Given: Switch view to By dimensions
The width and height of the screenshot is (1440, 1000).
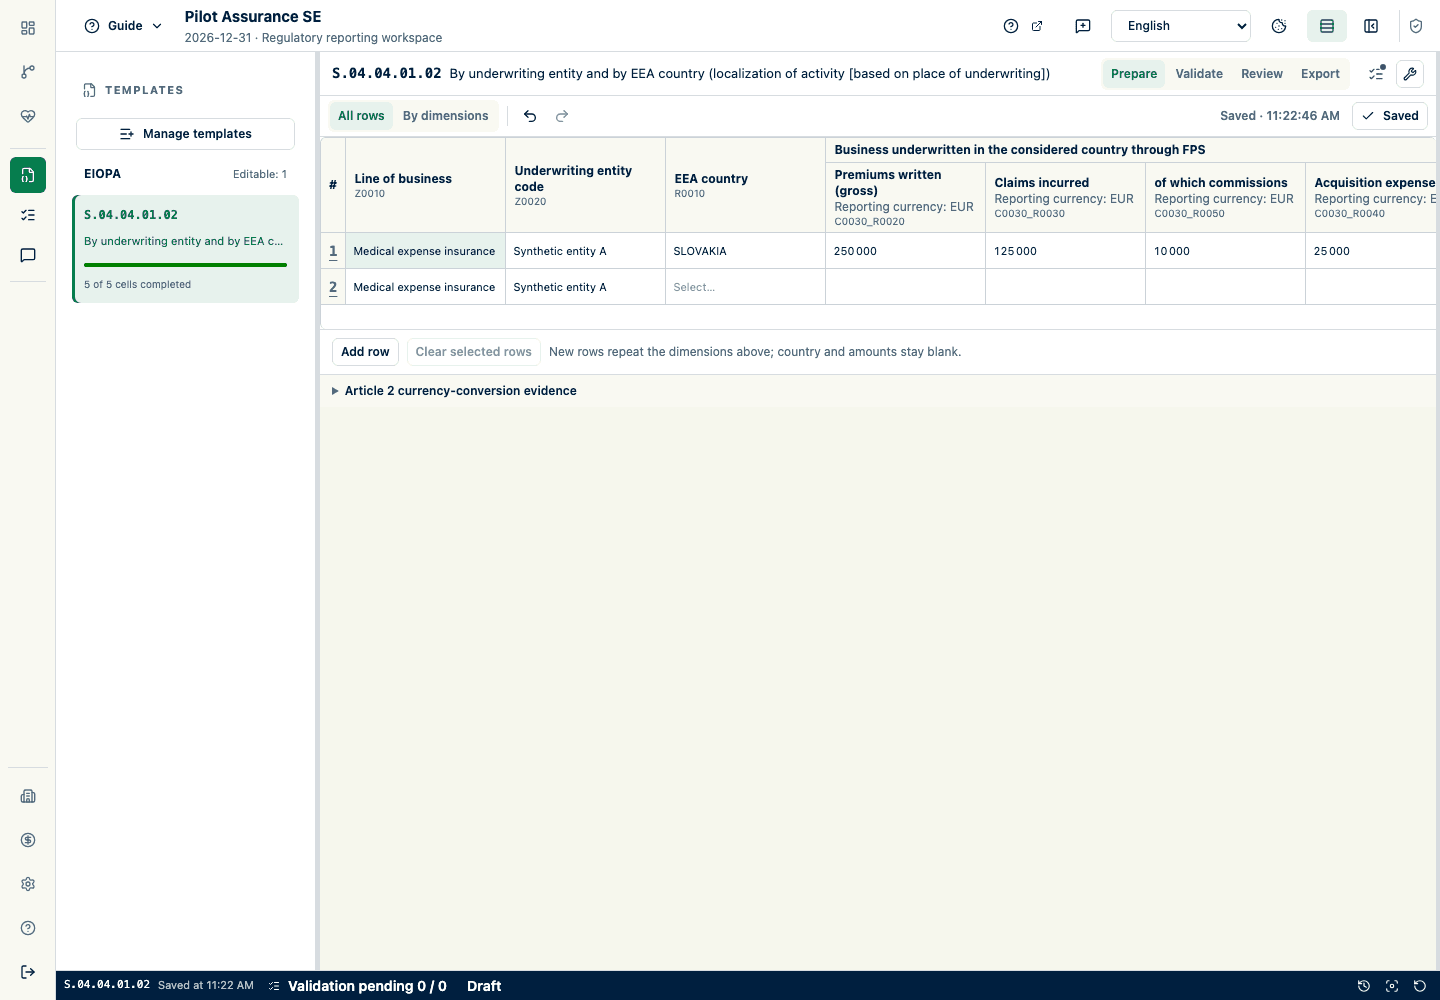Looking at the screenshot, I should 446,116.
